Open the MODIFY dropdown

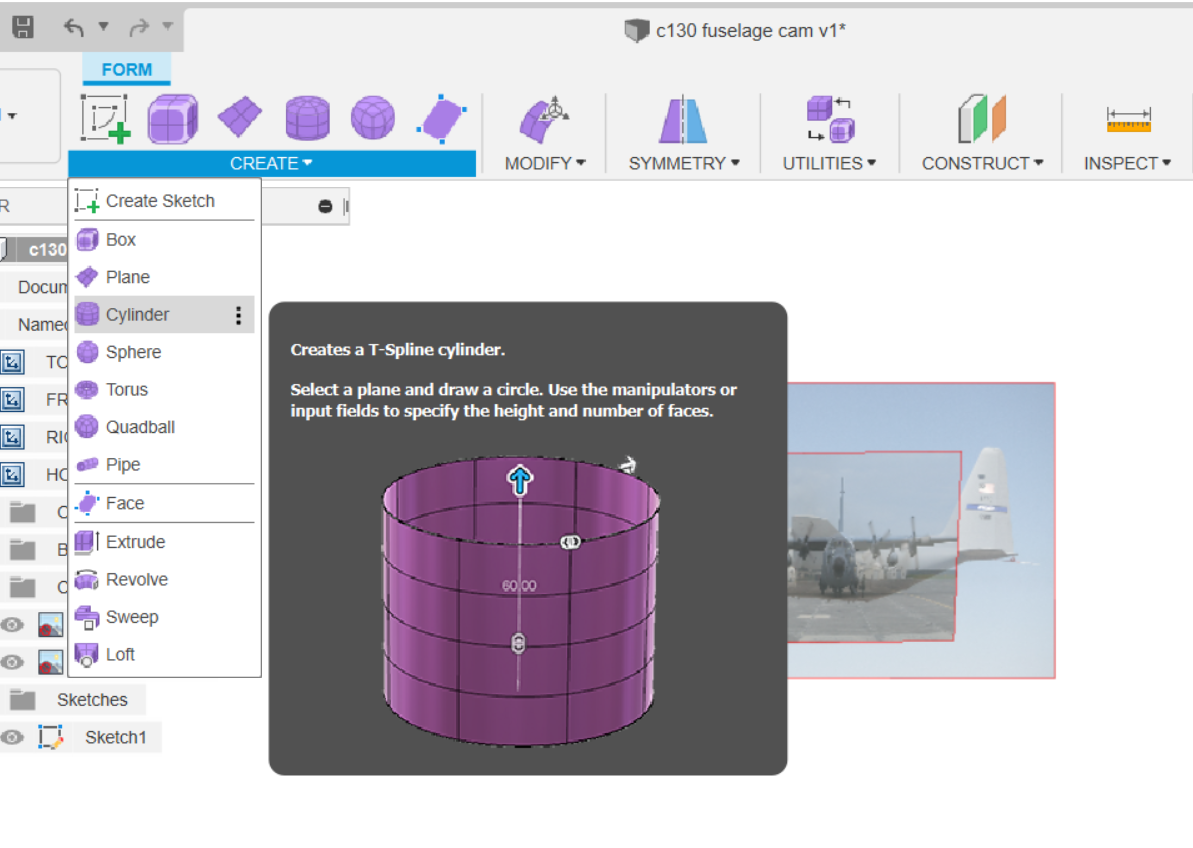tap(543, 163)
